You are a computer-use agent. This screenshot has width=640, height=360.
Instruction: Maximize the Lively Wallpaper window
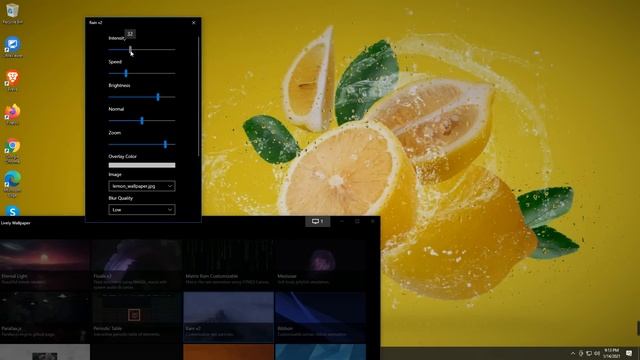tap(357, 221)
